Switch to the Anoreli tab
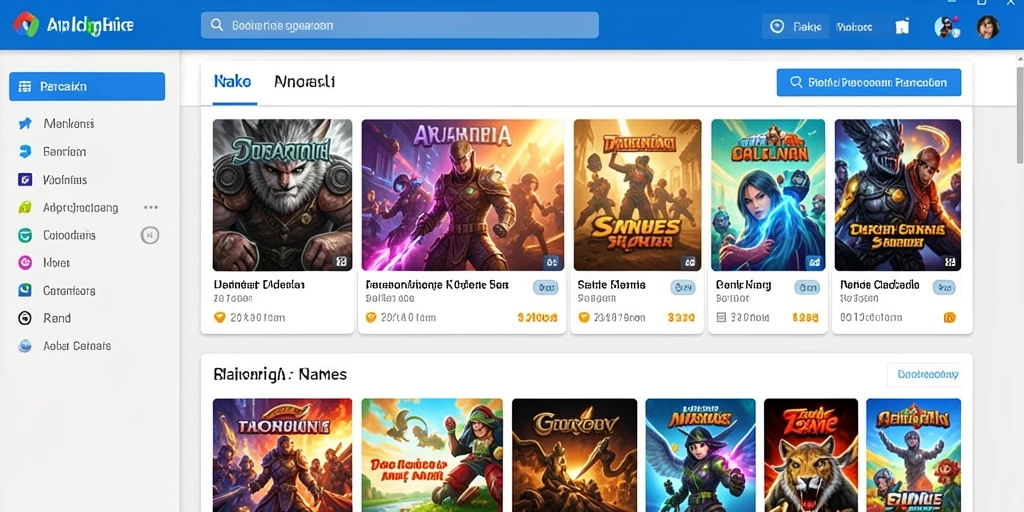The image size is (1024, 512). click(304, 82)
